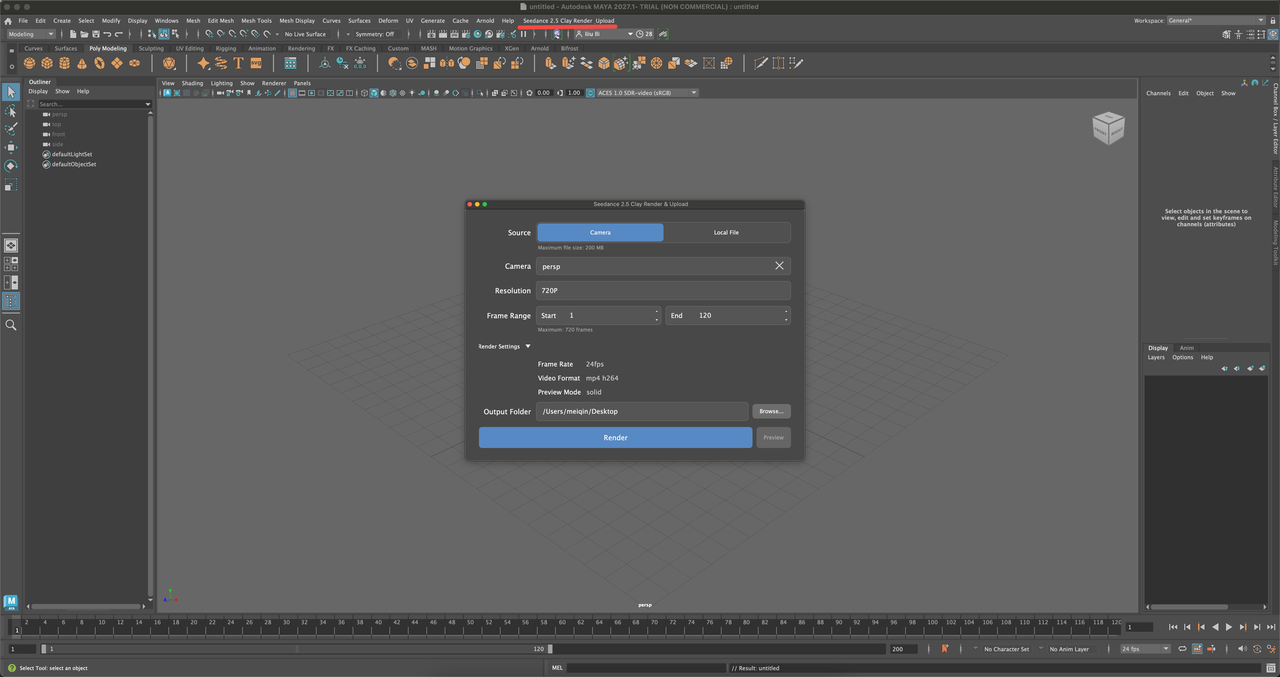Screen dimensions: 1280x677
Task: Click the Browse... button
Action: coord(771,411)
